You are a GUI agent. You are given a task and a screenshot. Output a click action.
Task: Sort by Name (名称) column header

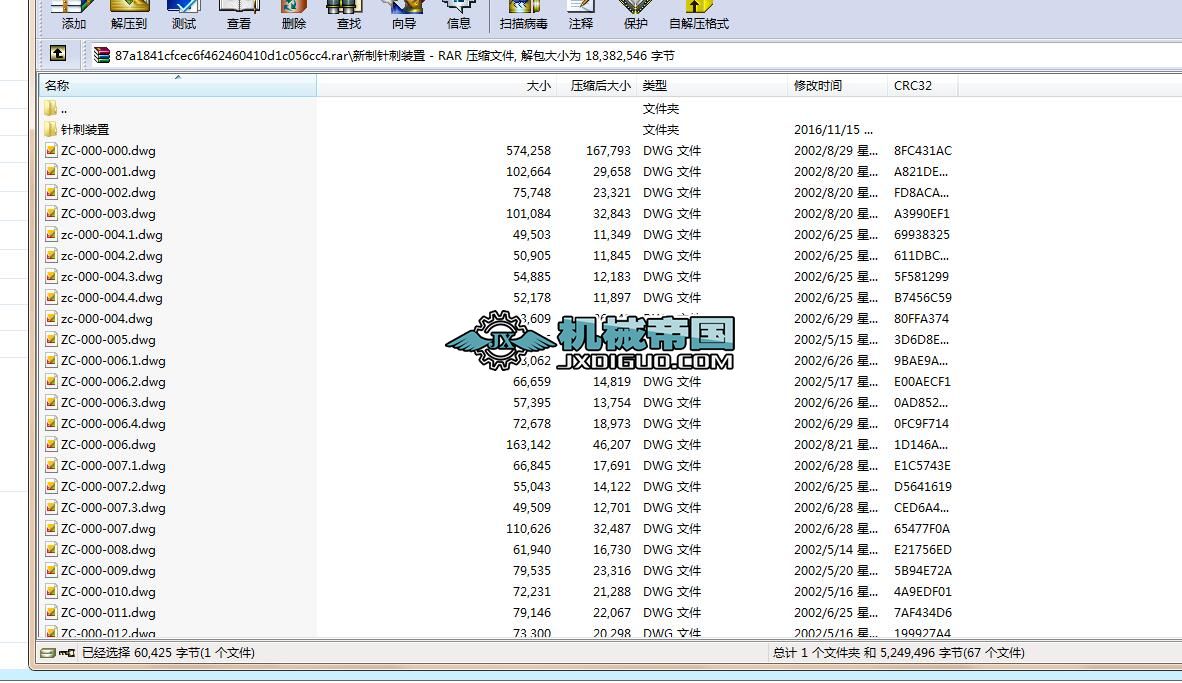coord(178,85)
